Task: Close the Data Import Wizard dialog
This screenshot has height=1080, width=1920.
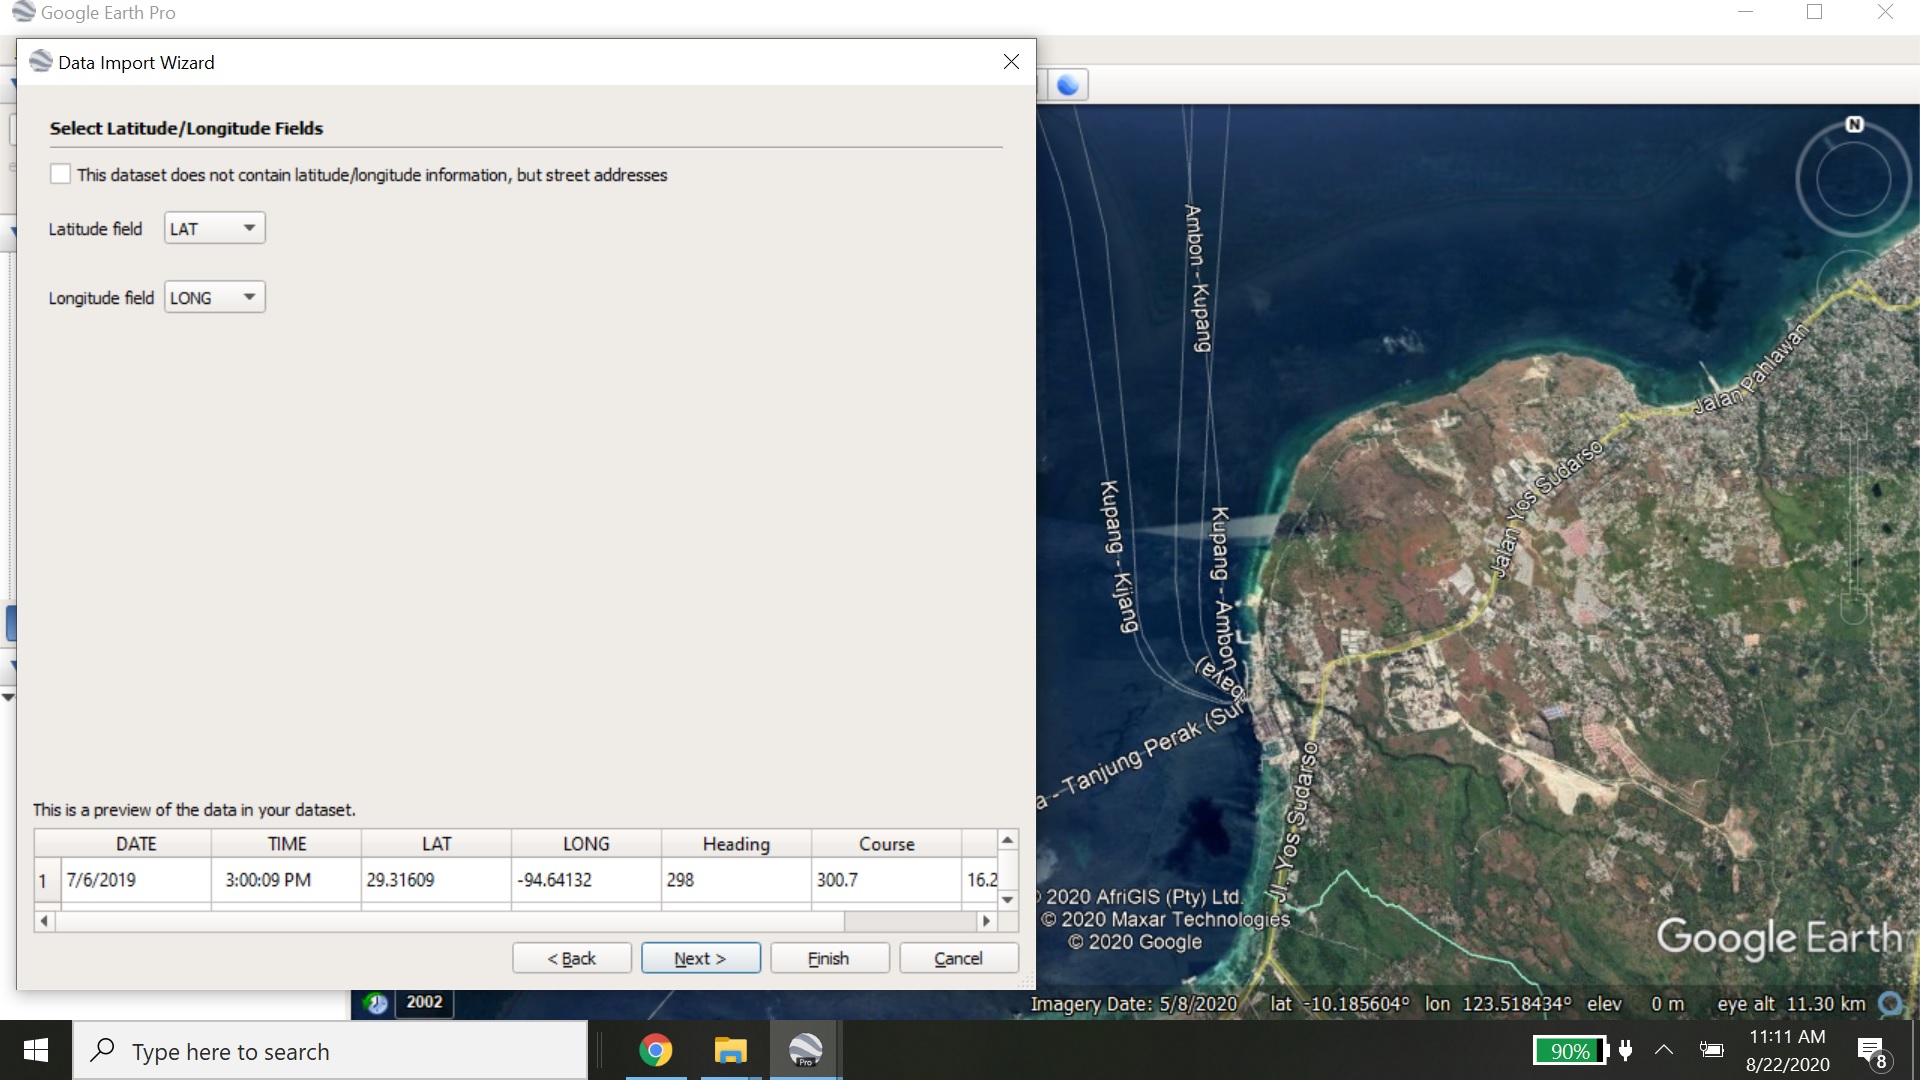Action: pyautogui.click(x=1011, y=62)
